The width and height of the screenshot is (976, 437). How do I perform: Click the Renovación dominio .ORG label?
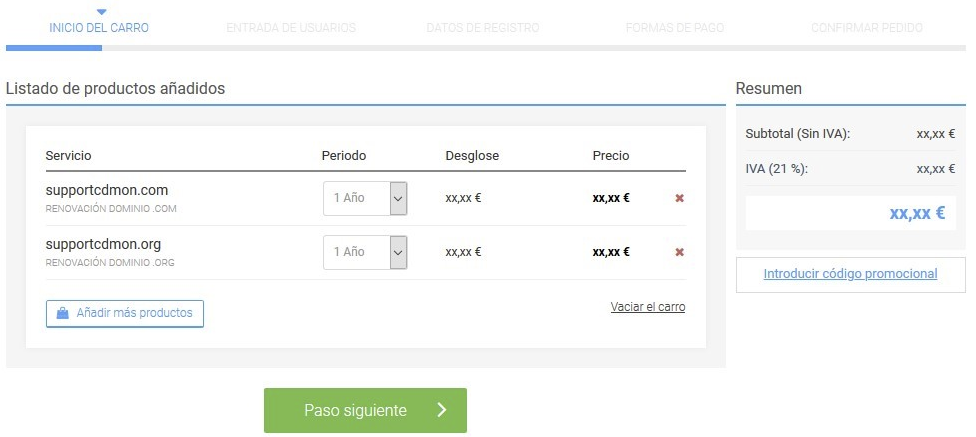(x=110, y=263)
